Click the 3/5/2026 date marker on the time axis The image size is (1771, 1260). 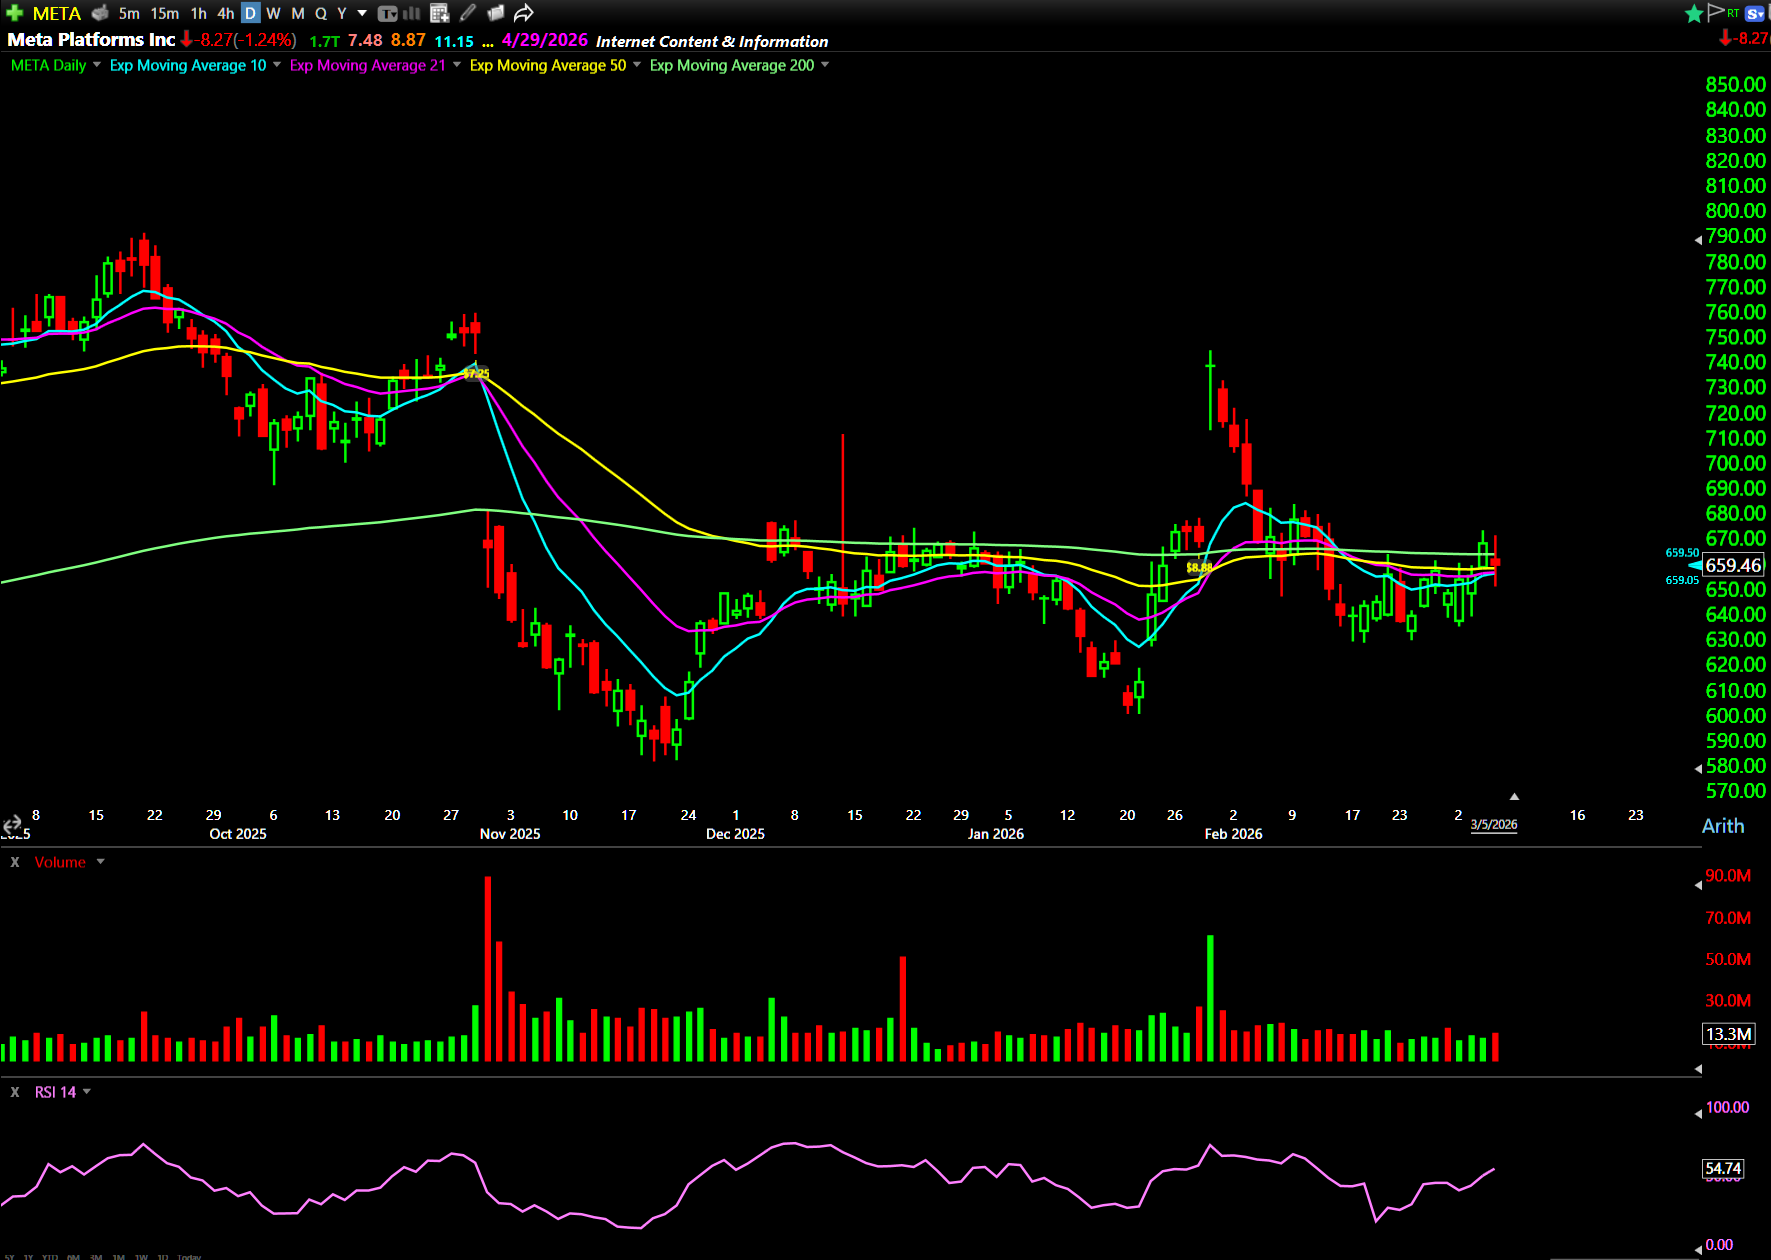click(1493, 825)
